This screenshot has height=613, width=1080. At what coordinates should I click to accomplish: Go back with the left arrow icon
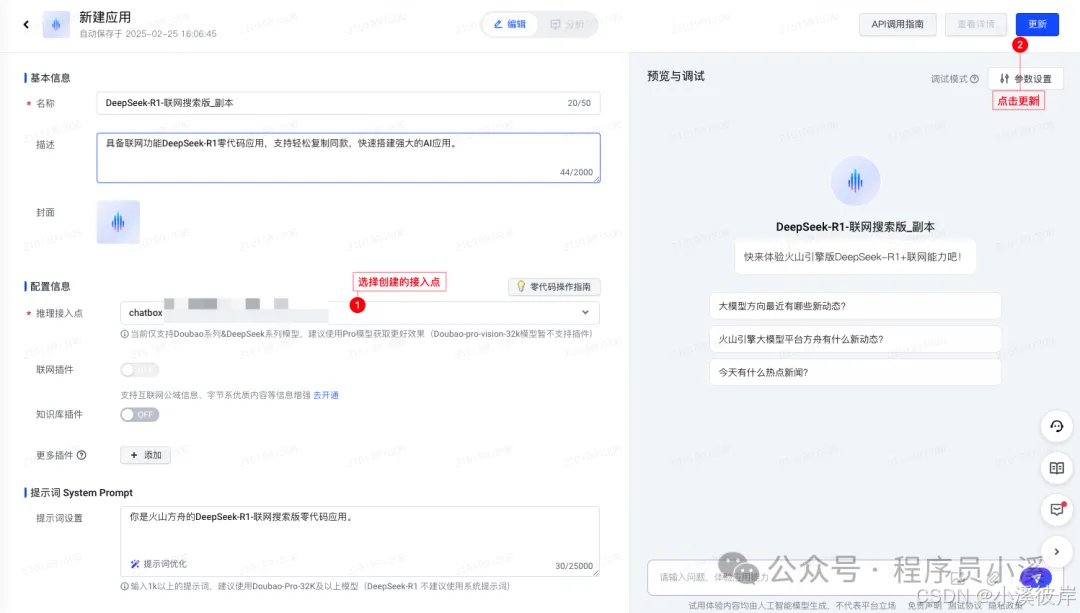[x=26, y=25]
